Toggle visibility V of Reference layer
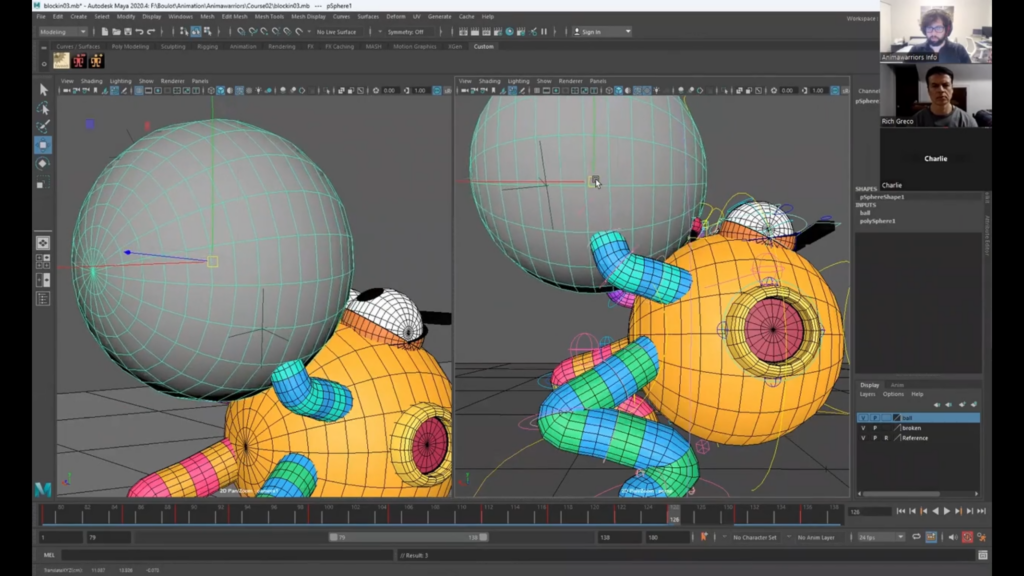Screen dimensions: 1024x576 (x=863, y=438)
